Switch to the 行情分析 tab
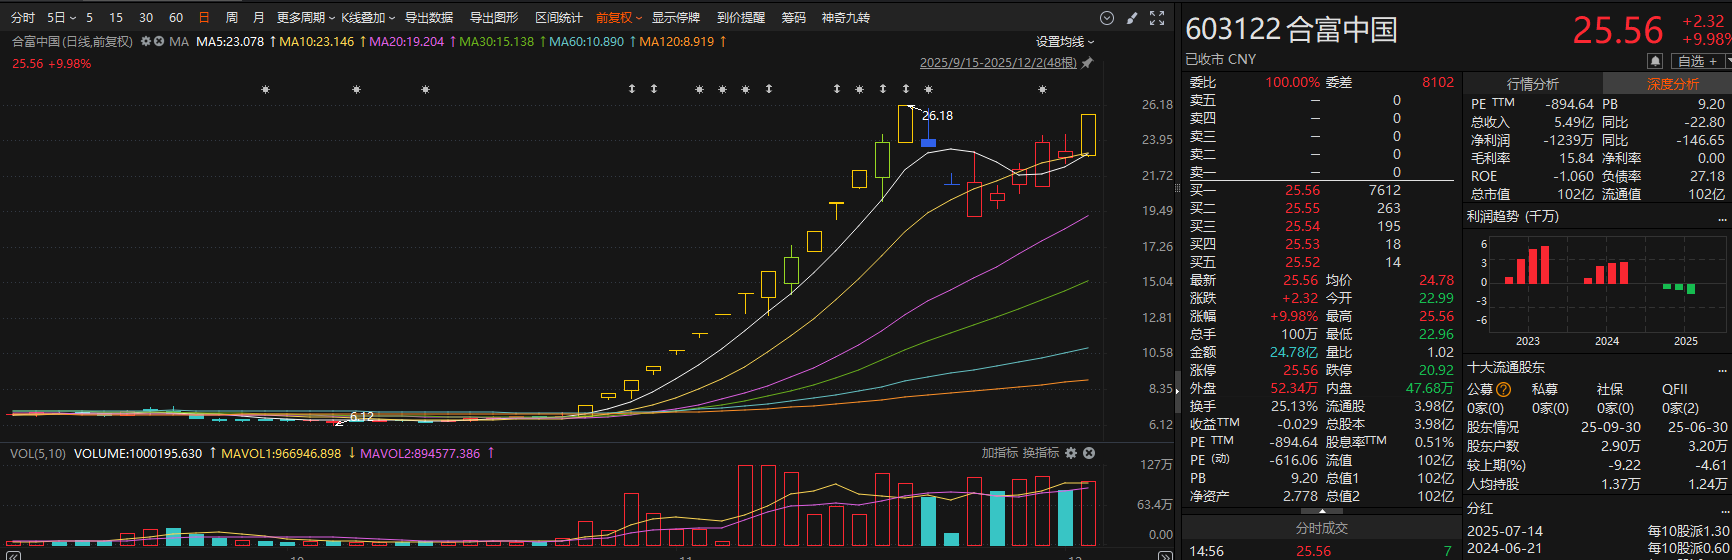Image resolution: width=1732 pixels, height=560 pixels. coord(1532,84)
